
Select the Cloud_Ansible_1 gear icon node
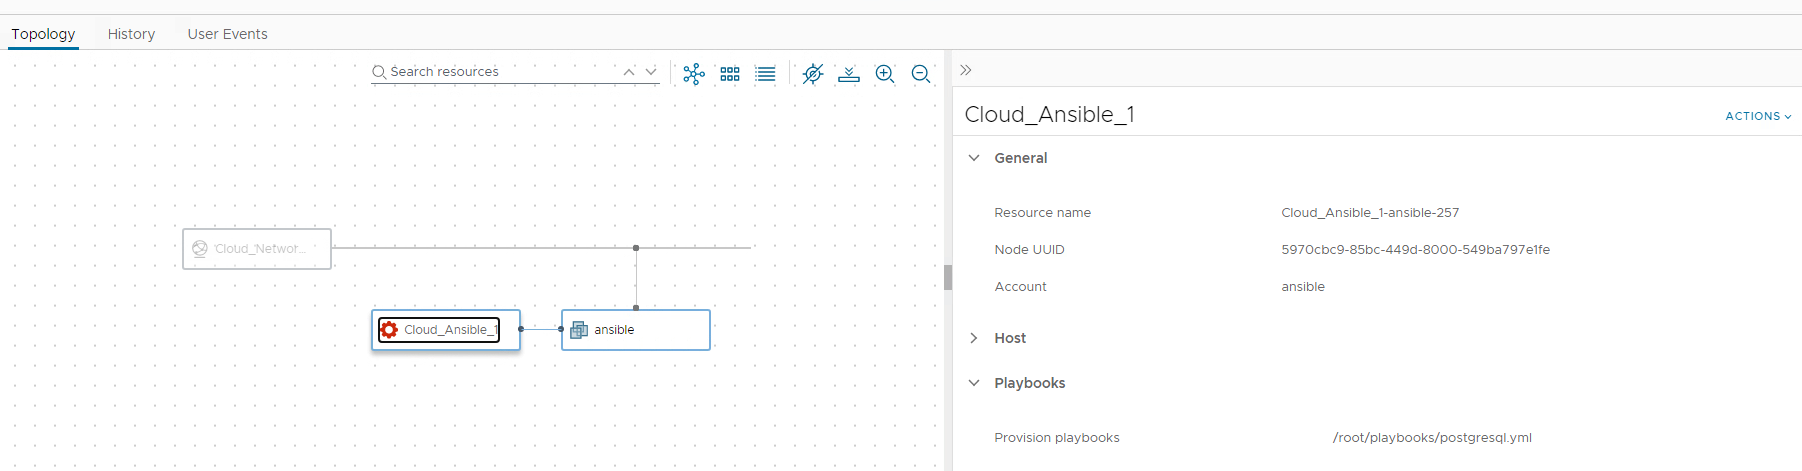click(x=446, y=330)
